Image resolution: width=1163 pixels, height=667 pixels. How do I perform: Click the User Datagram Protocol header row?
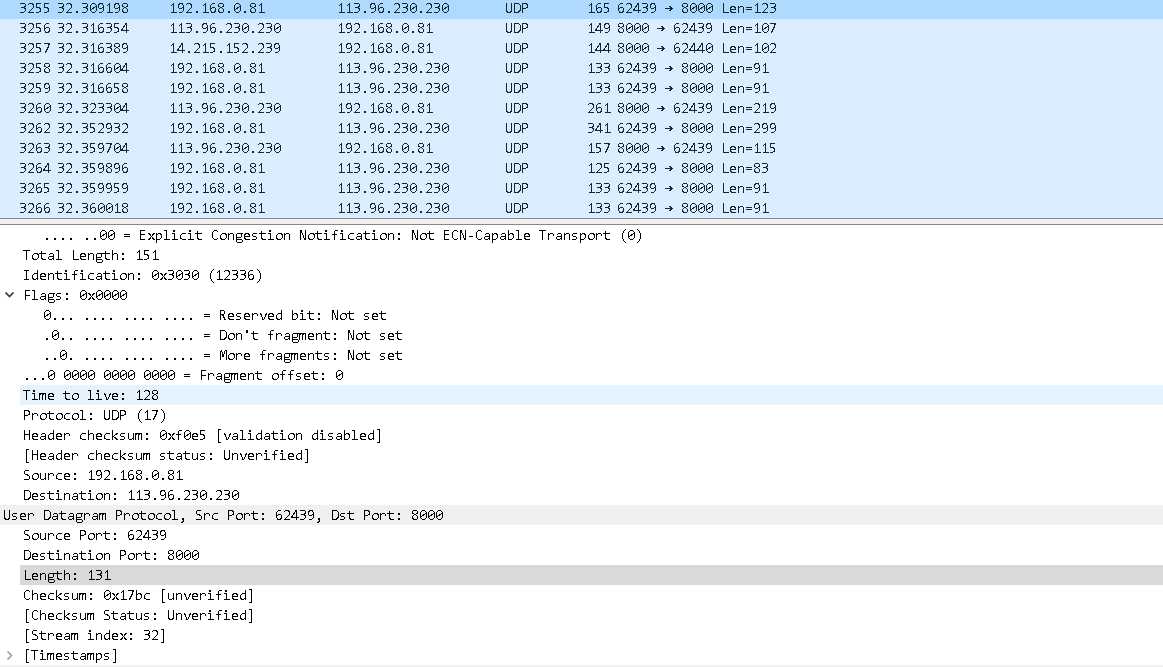point(582,516)
